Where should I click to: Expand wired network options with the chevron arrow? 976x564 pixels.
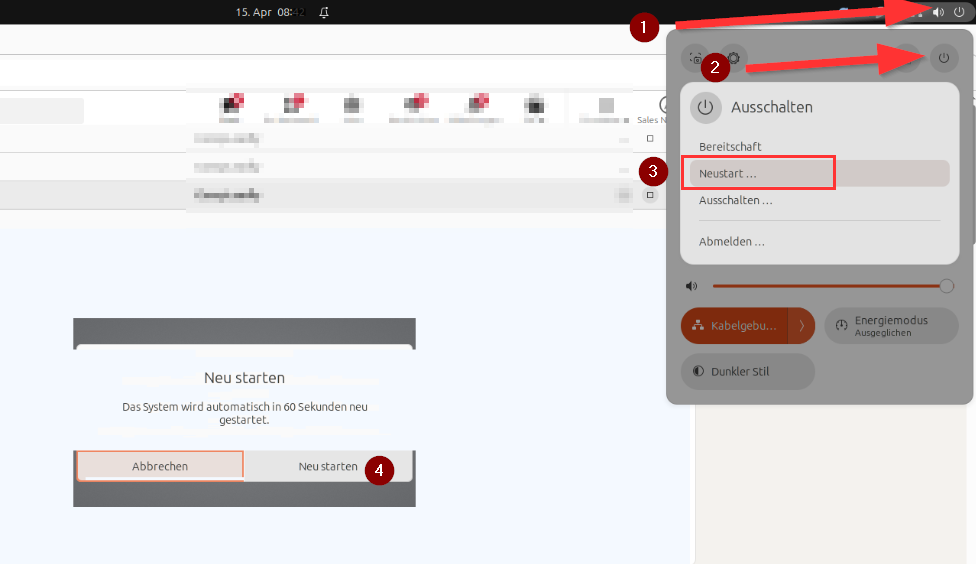(801, 326)
